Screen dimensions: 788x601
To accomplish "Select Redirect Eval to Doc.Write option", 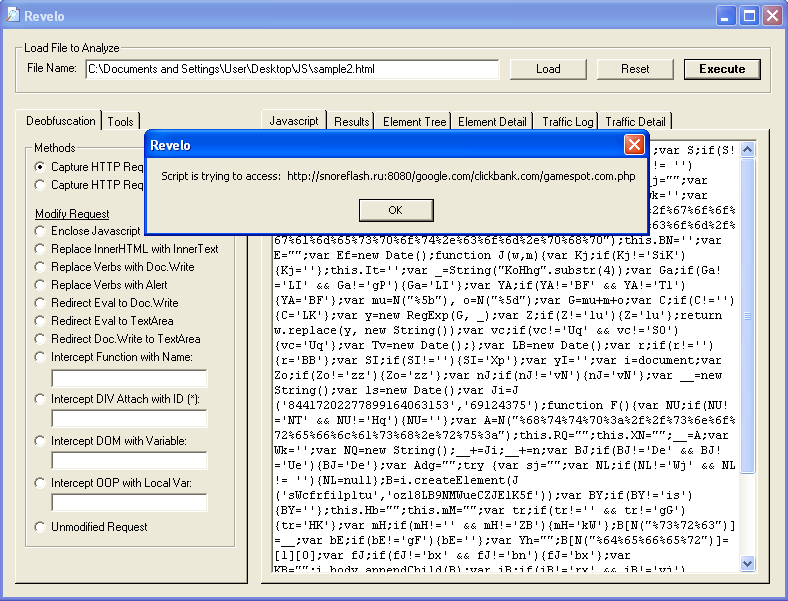I will (x=40, y=303).
